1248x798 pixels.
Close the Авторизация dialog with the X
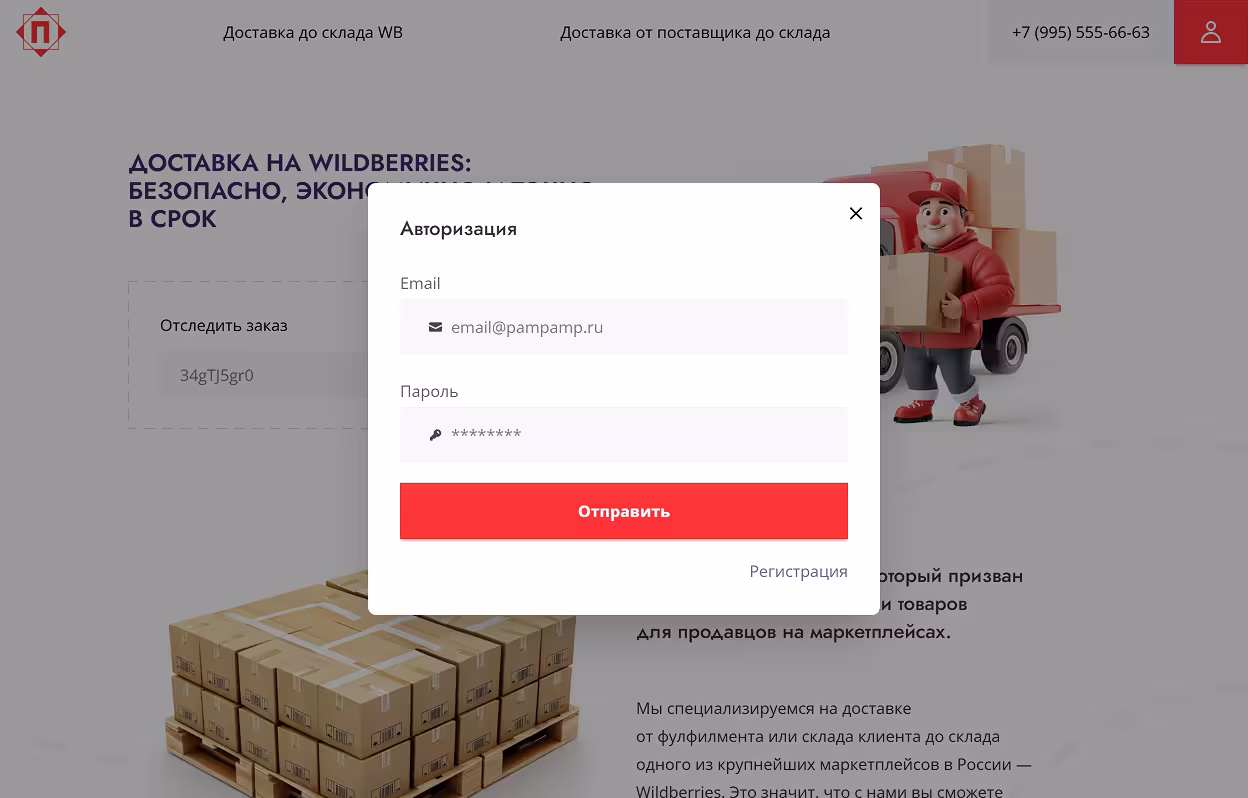(x=856, y=213)
